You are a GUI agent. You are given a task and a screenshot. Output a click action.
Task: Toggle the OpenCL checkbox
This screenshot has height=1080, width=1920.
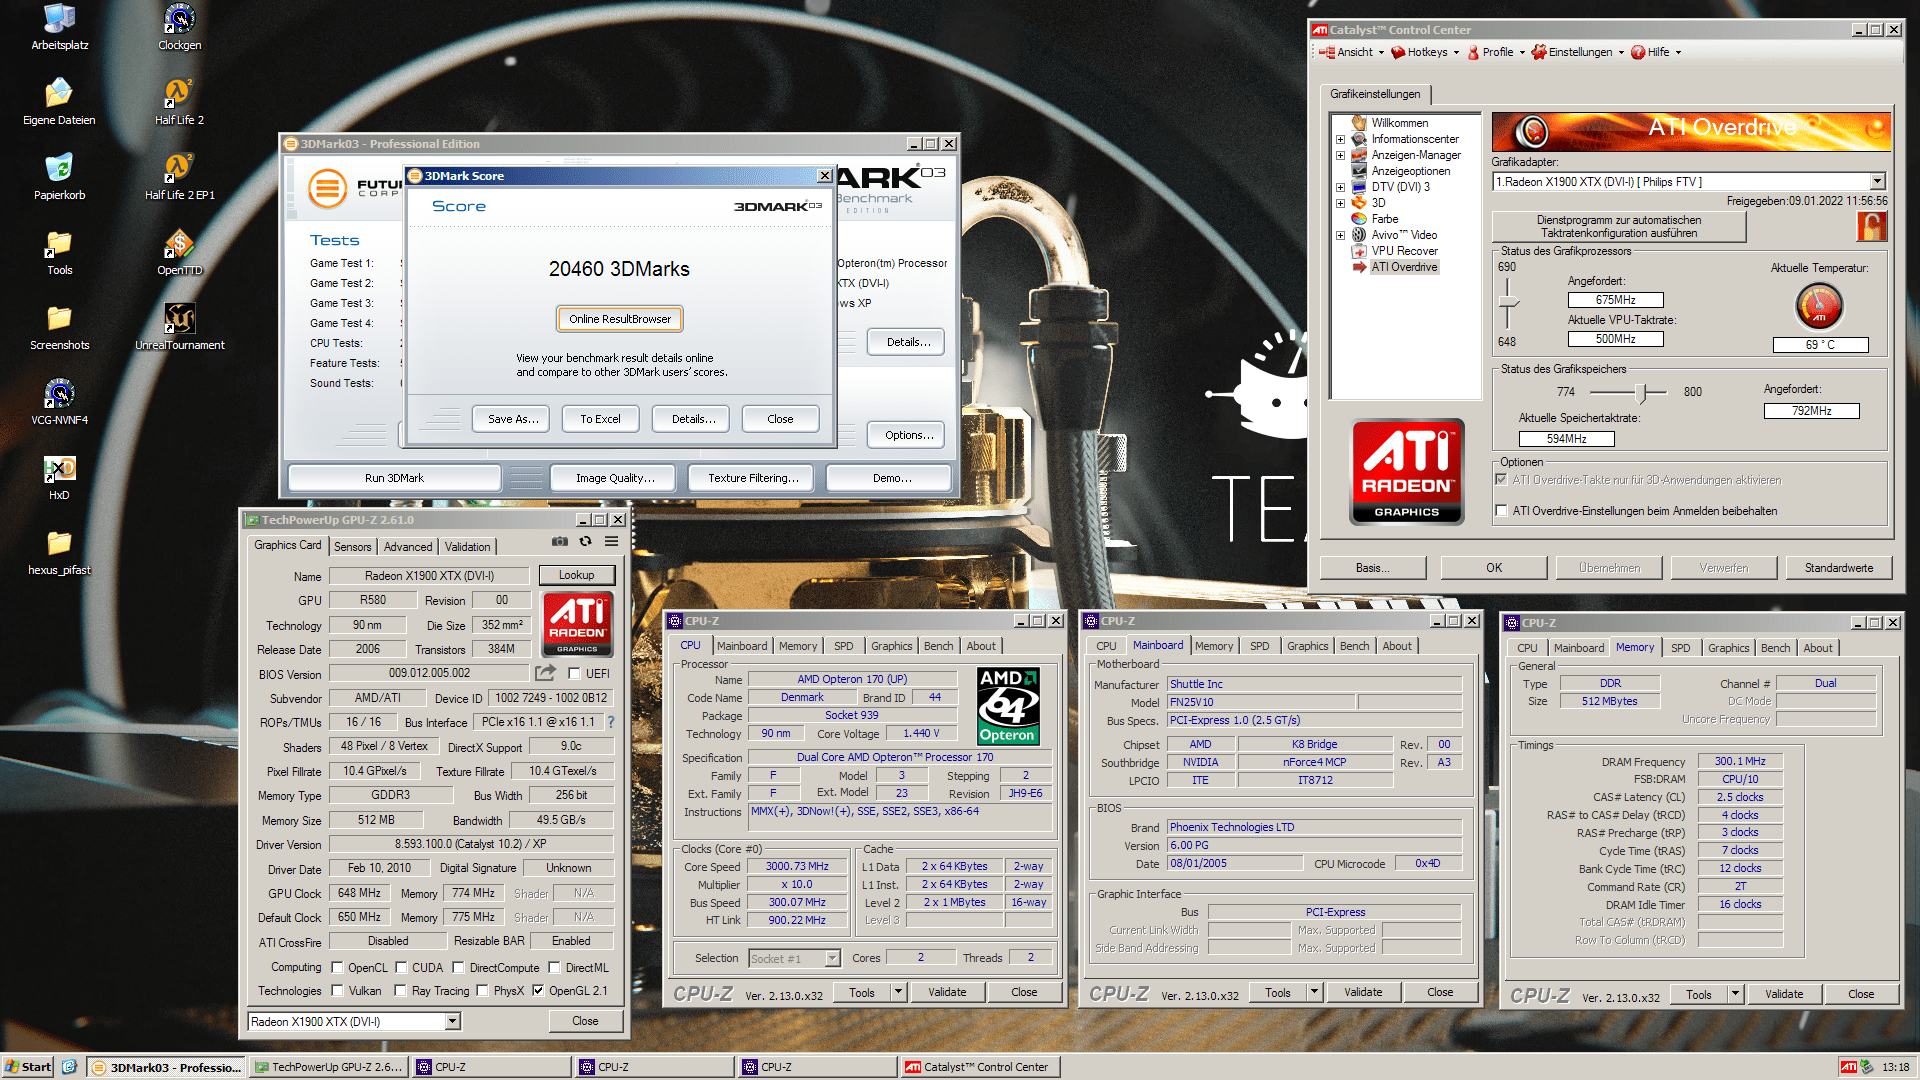pyautogui.click(x=338, y=968)
